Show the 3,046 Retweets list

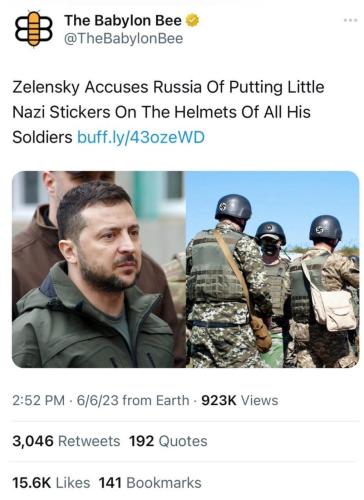[x=66, y=441]
